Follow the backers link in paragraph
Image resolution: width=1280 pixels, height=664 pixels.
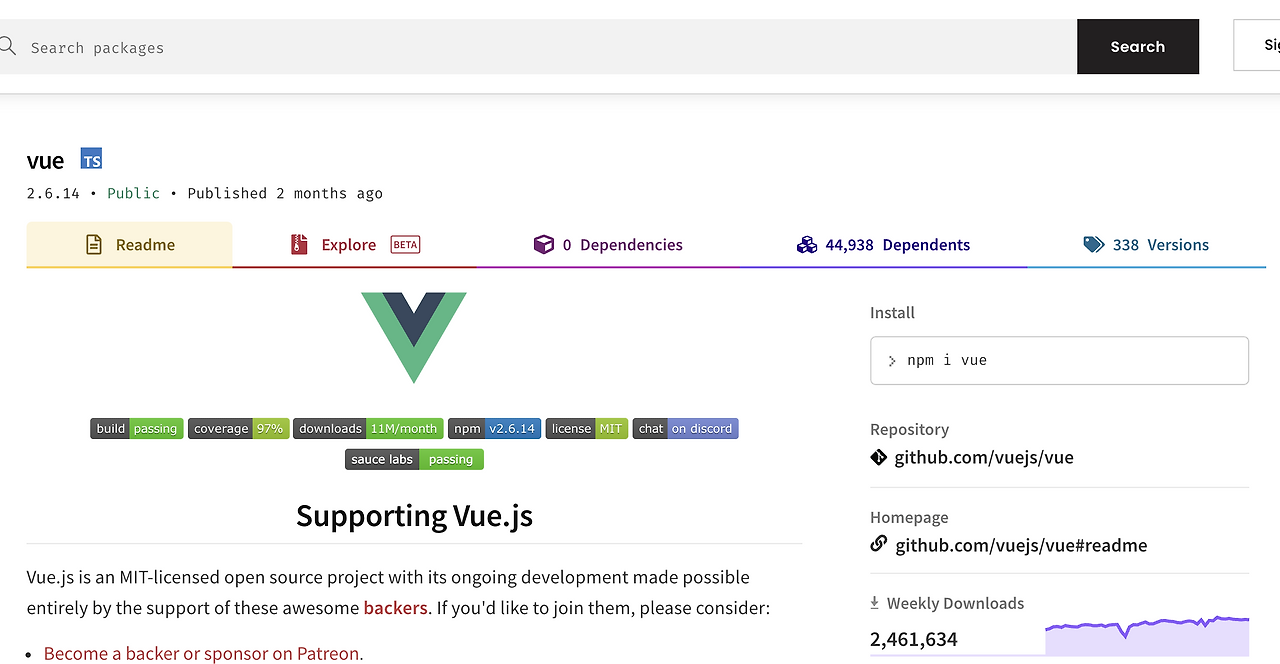(395, 608)
